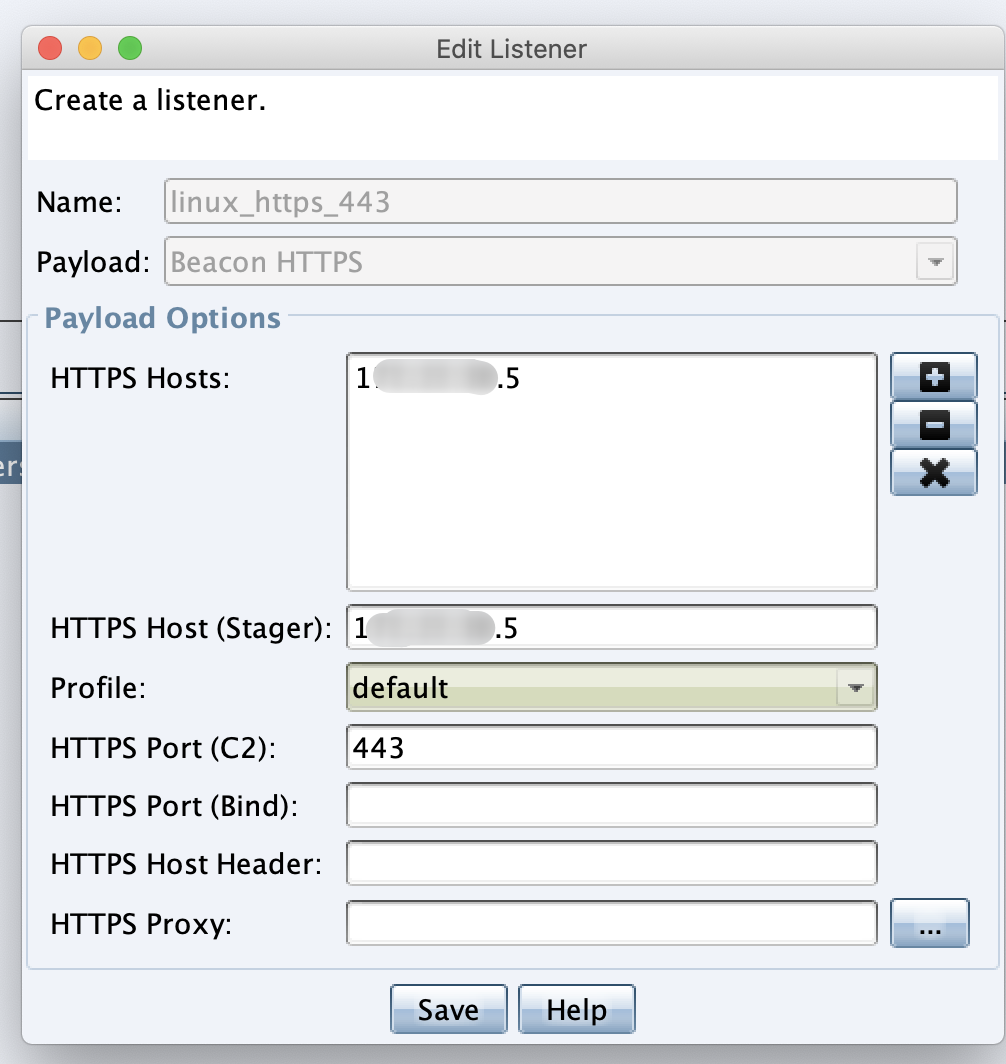Click the Edit Listener title bar
The height and width of the screenshot is (1064, 1006).
coord(509,48)
